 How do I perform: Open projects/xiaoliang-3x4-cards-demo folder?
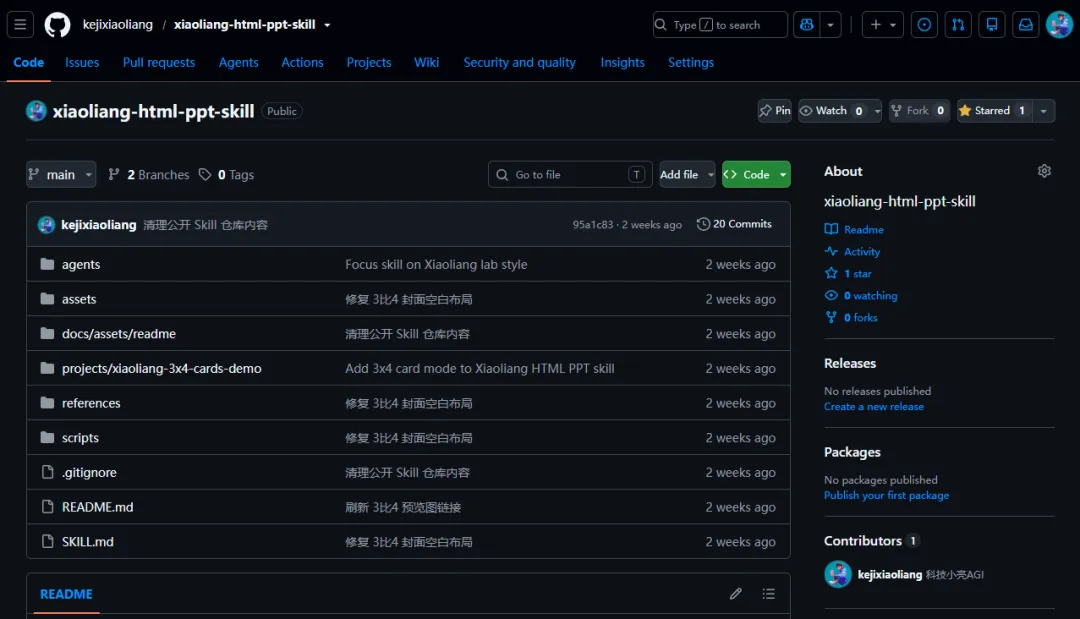162,368
